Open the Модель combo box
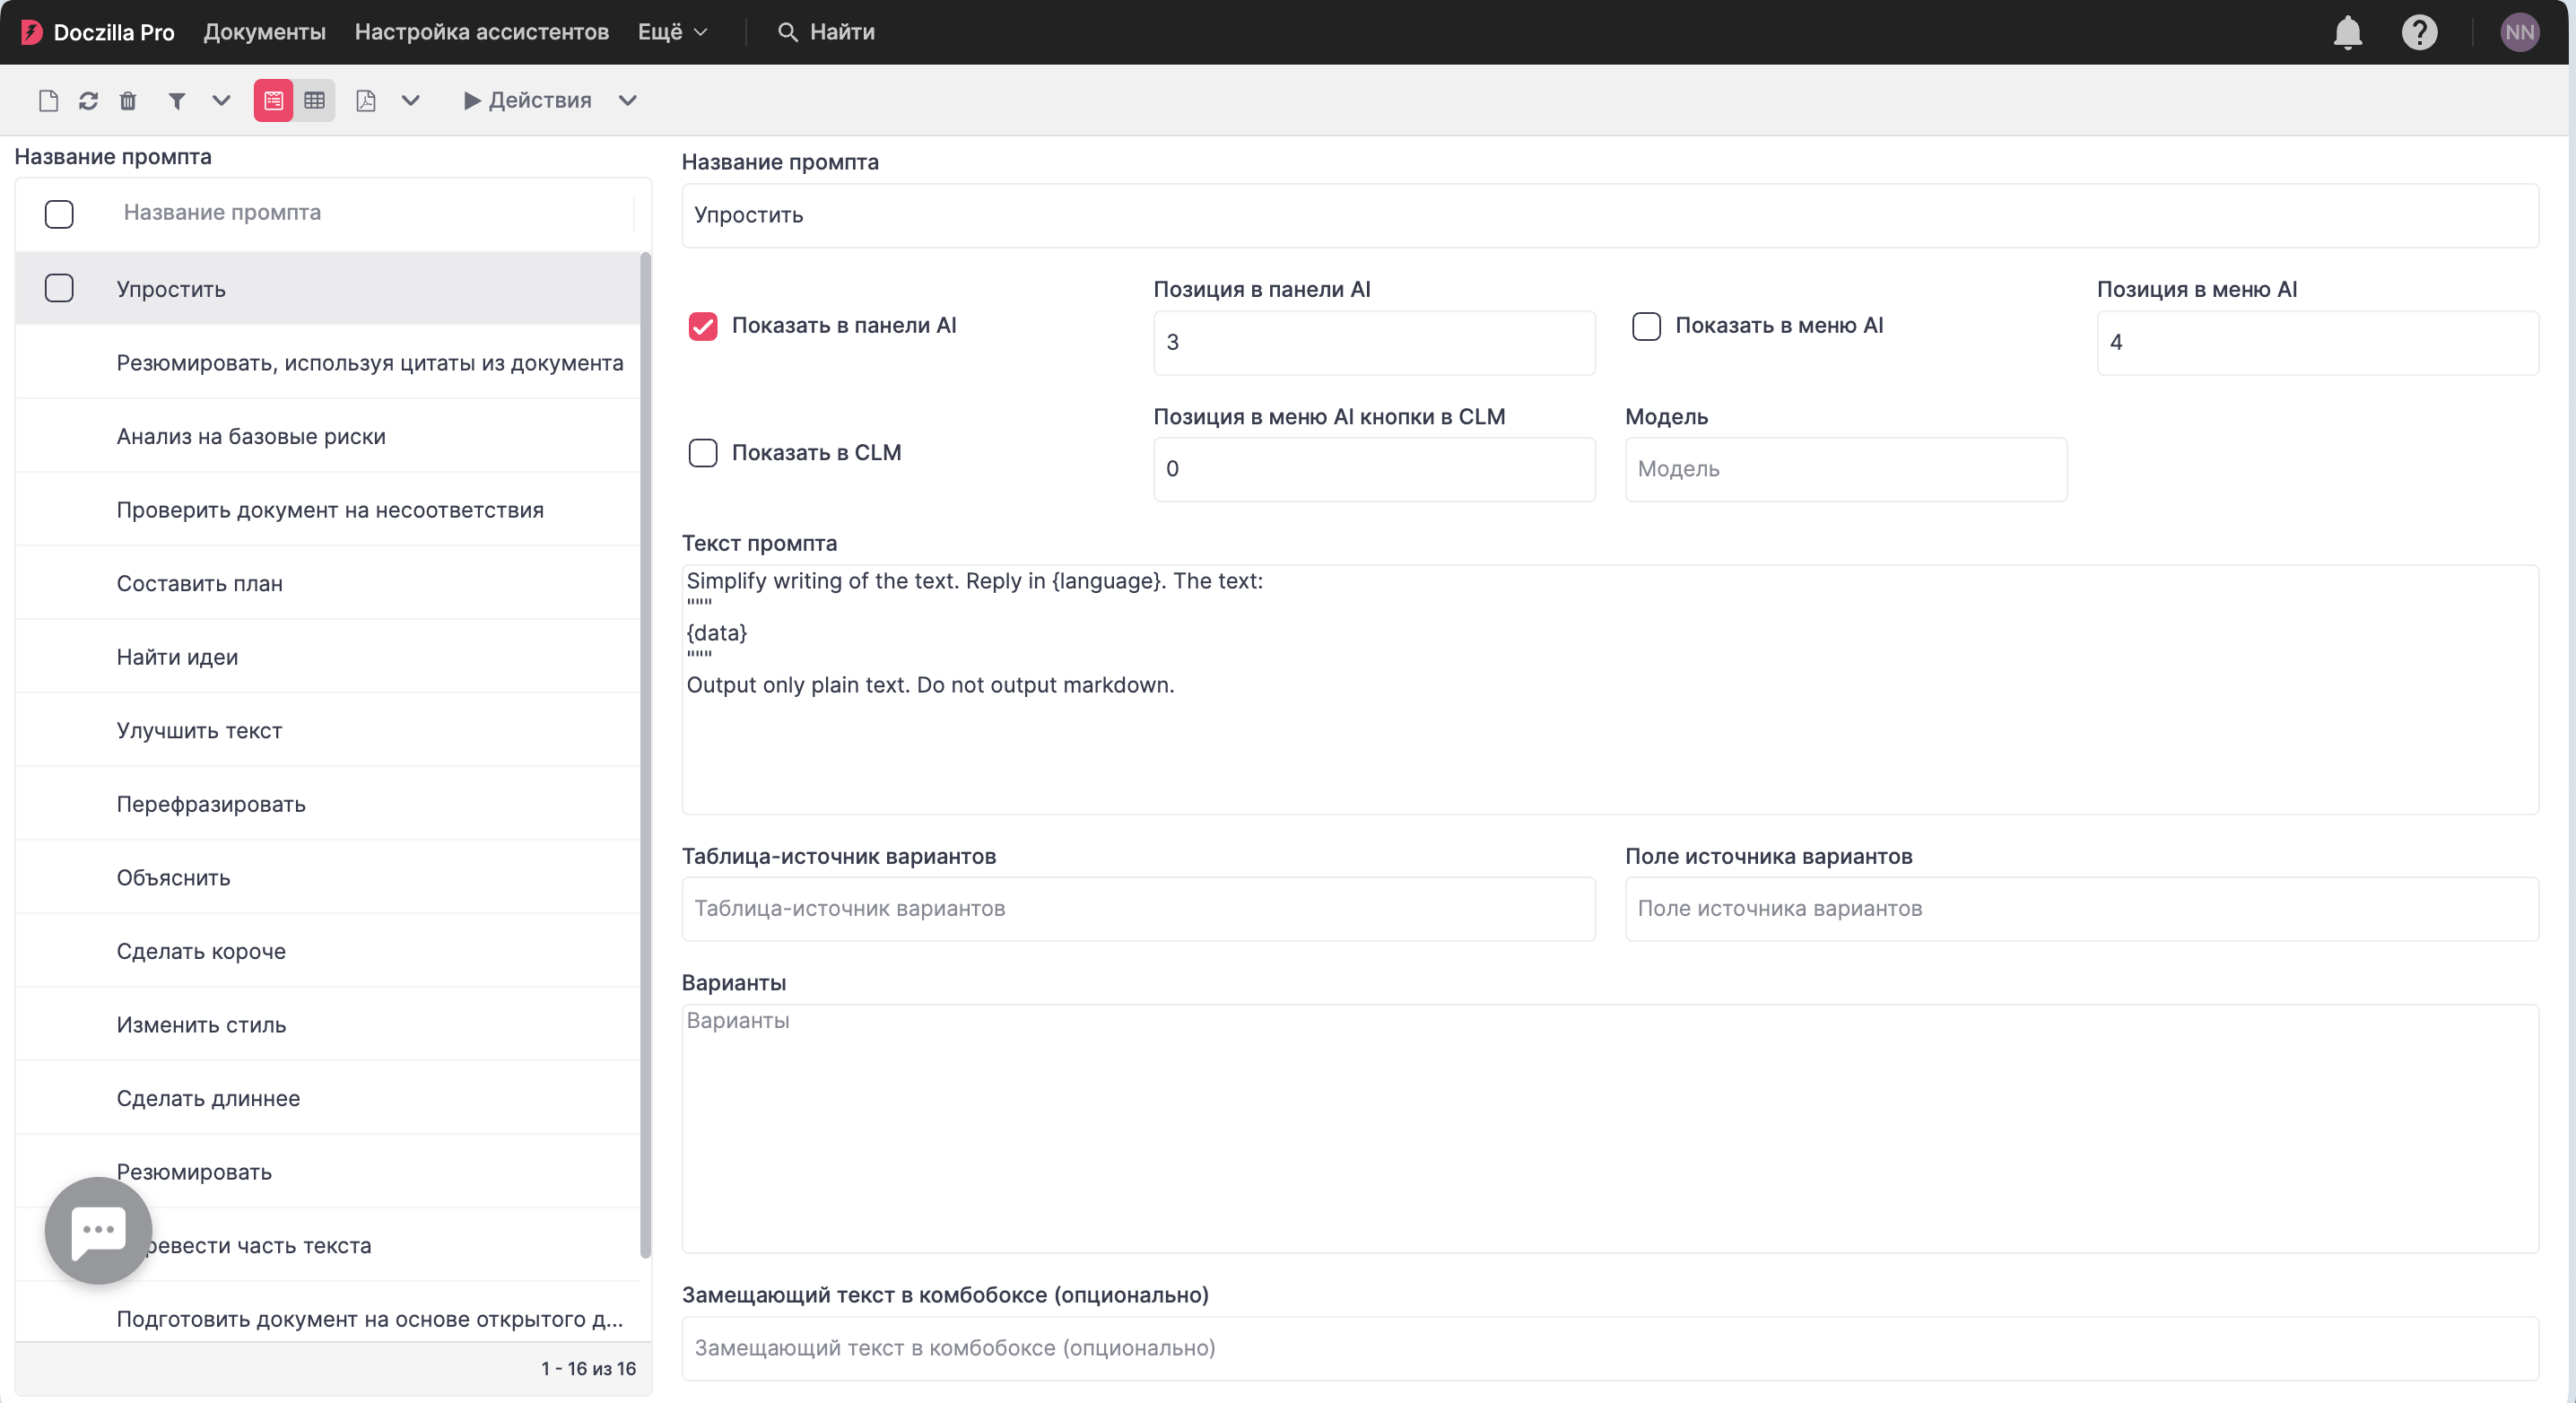2576x1403 pixels. tap(1845, 469)
